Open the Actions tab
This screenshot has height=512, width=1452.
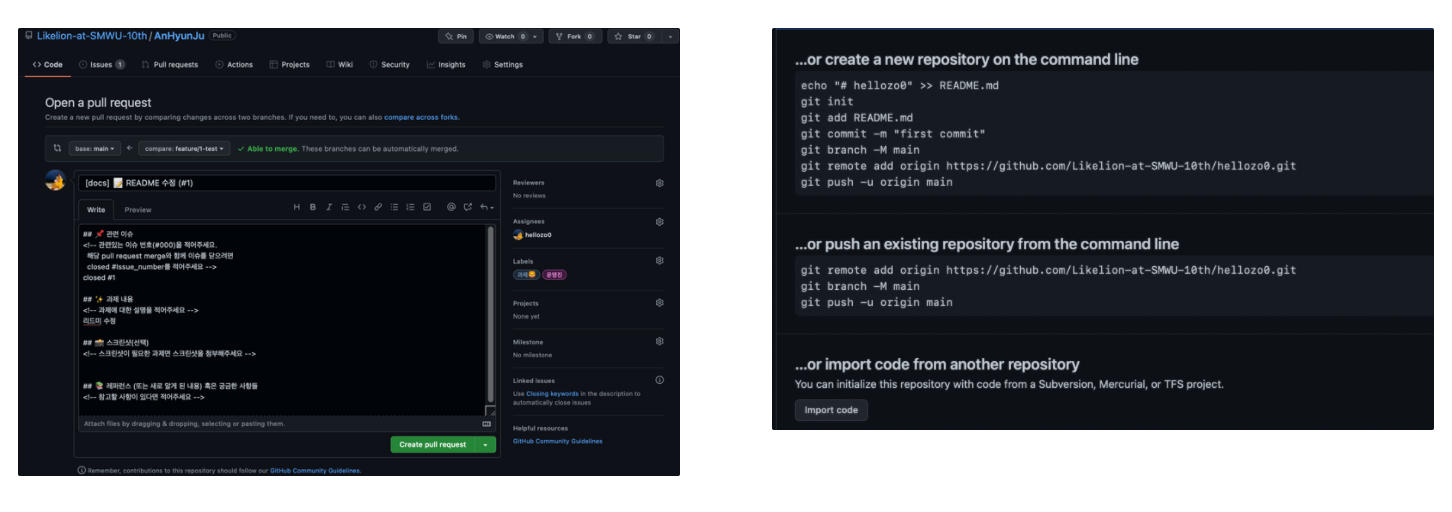(234, 64)
